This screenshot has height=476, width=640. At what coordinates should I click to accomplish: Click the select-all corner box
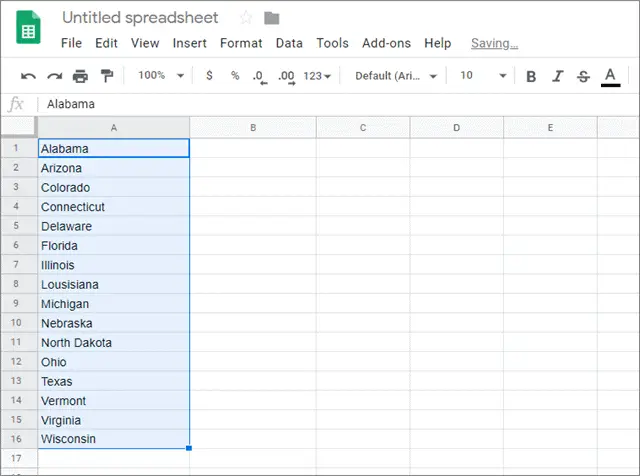click(19, 127)
